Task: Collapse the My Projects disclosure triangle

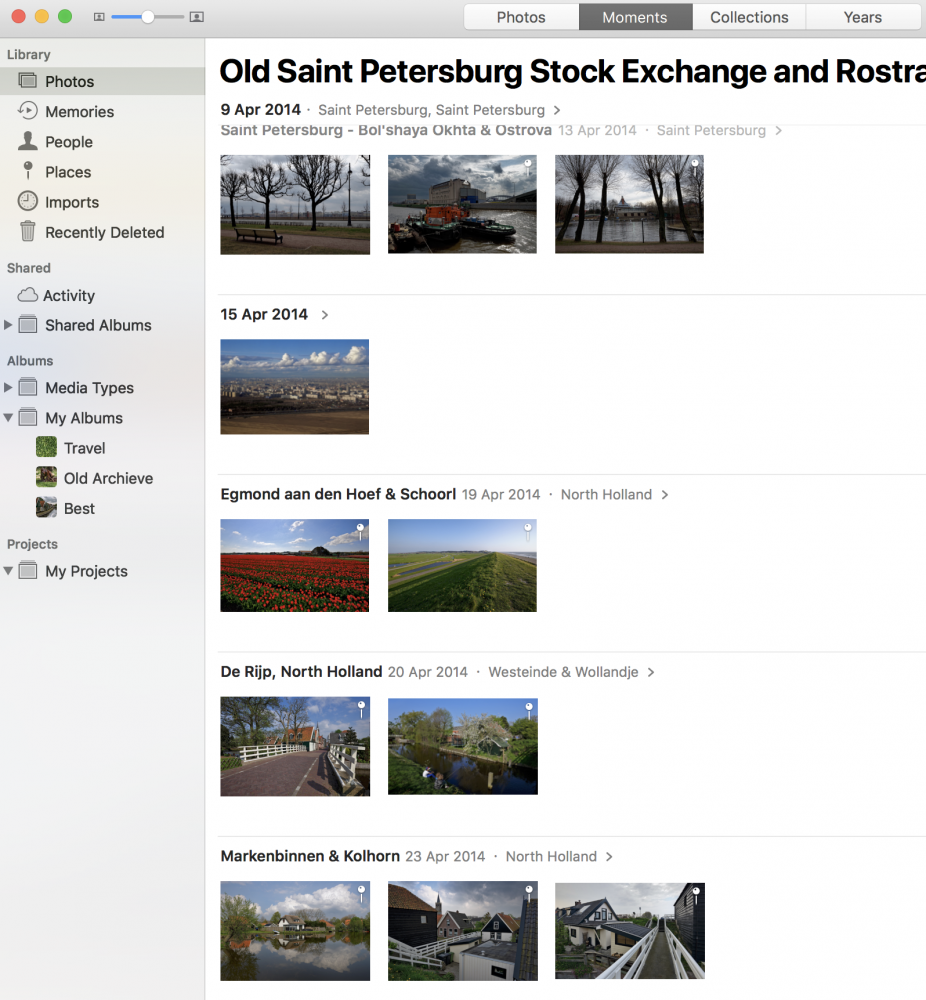Action: click(x=8, y=571)
